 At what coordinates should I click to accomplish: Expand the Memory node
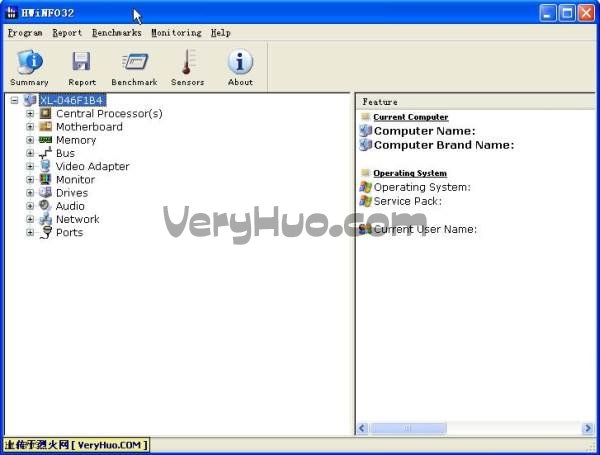coord(30,140)
